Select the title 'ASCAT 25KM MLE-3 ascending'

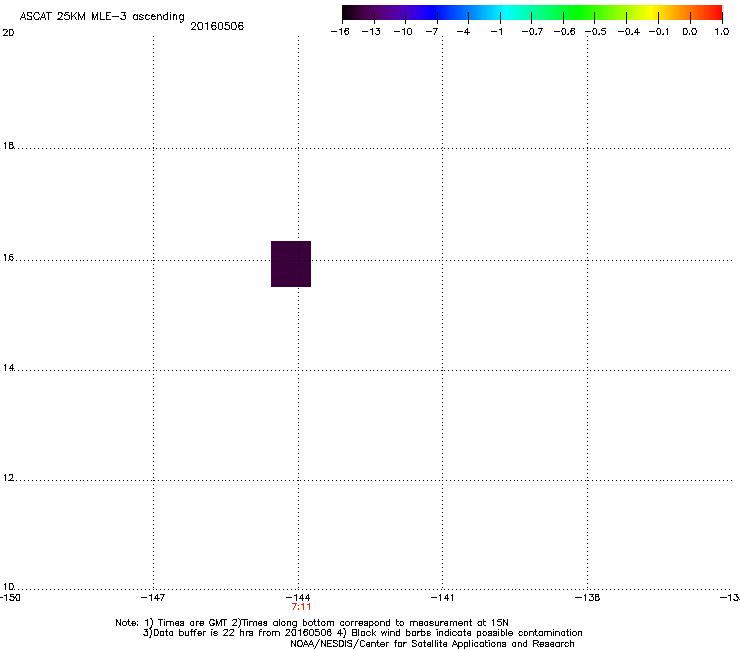[x=102, y=17]
